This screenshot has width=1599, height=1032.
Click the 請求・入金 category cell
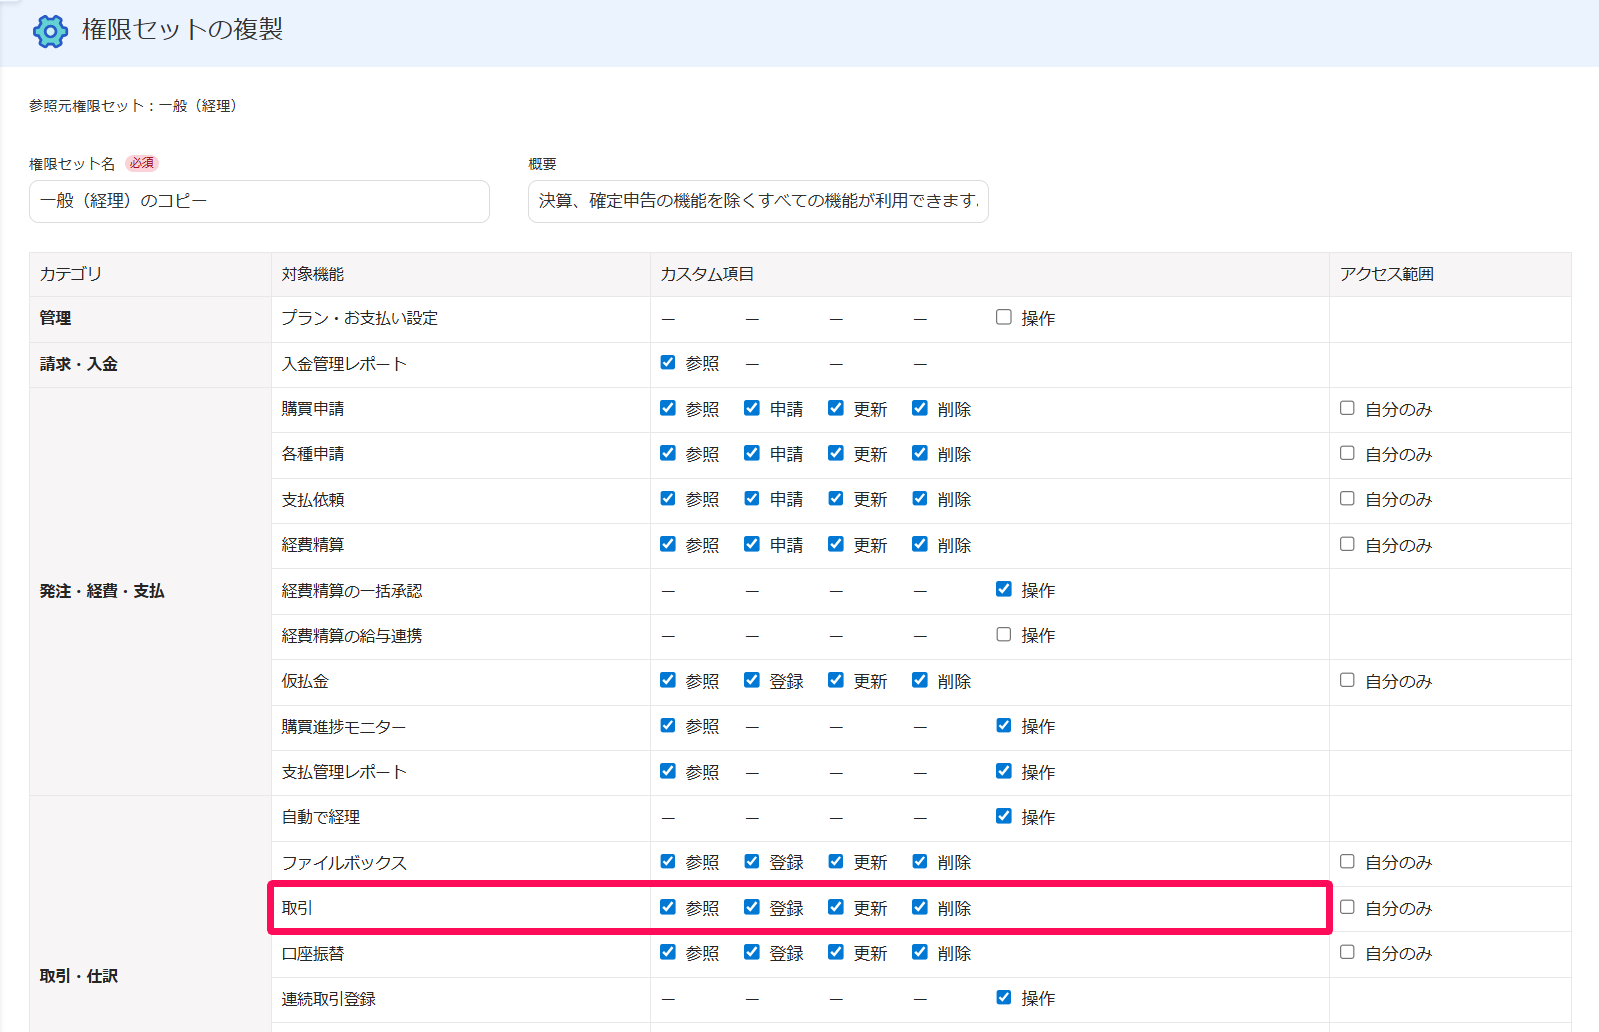(150, 364)
